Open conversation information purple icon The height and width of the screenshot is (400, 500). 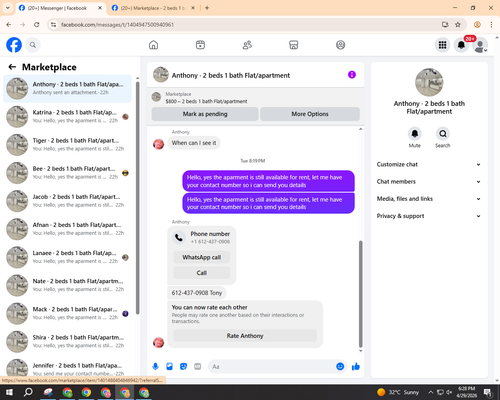click(352, 75)
